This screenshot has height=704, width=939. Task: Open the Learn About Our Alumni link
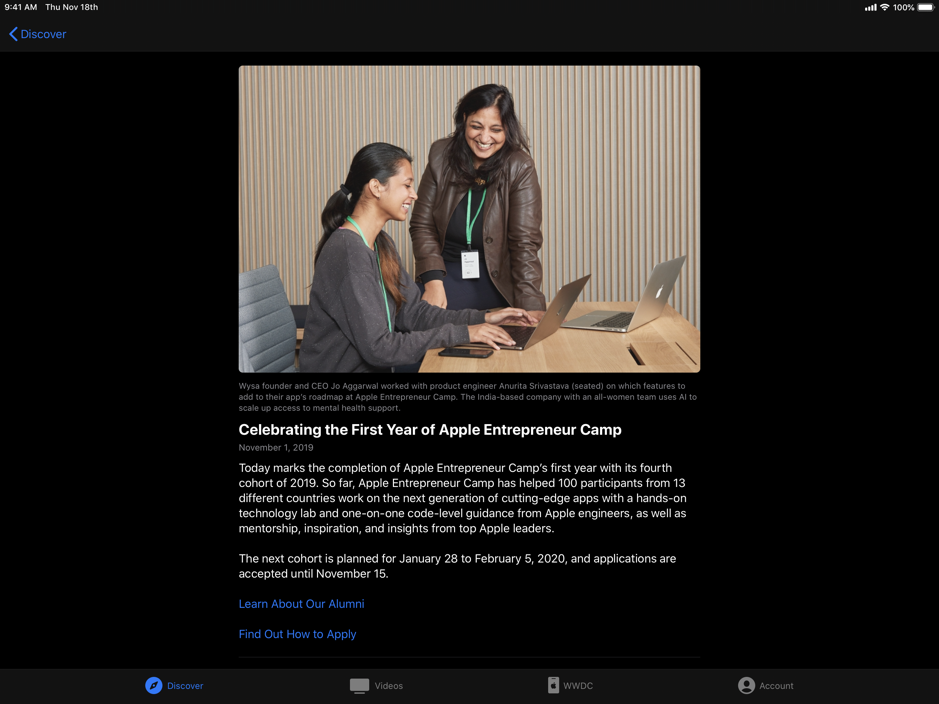[x=301, y=604]
